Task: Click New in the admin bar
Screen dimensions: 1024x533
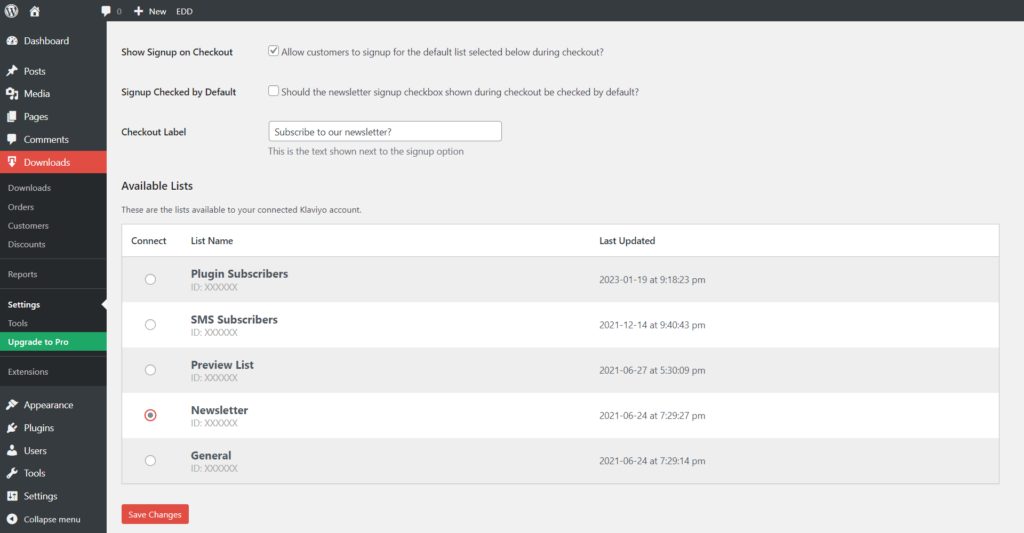Action: coord(157,11)
